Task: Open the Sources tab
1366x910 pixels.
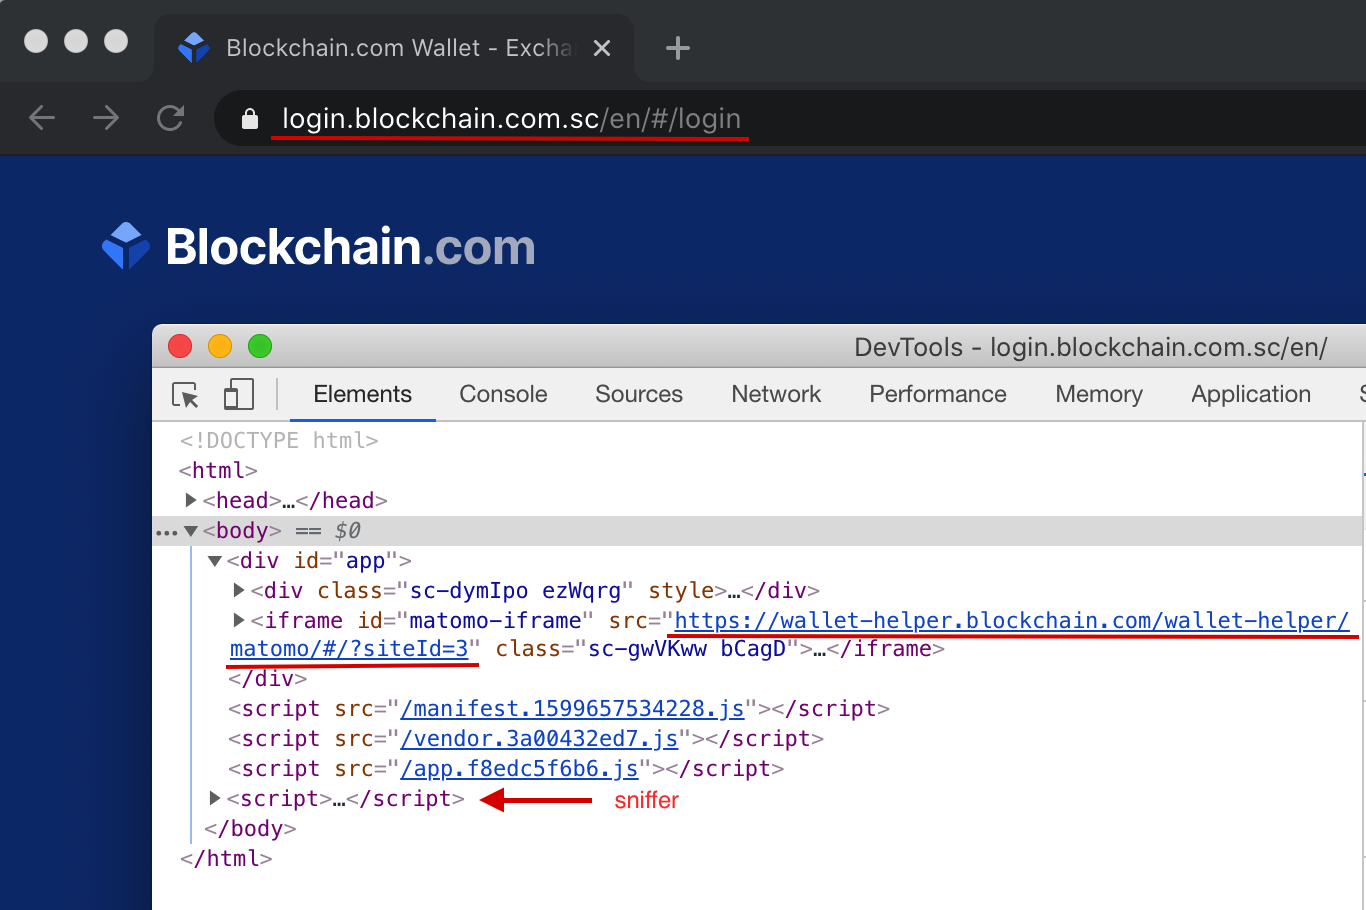Action: coord(639,394)
